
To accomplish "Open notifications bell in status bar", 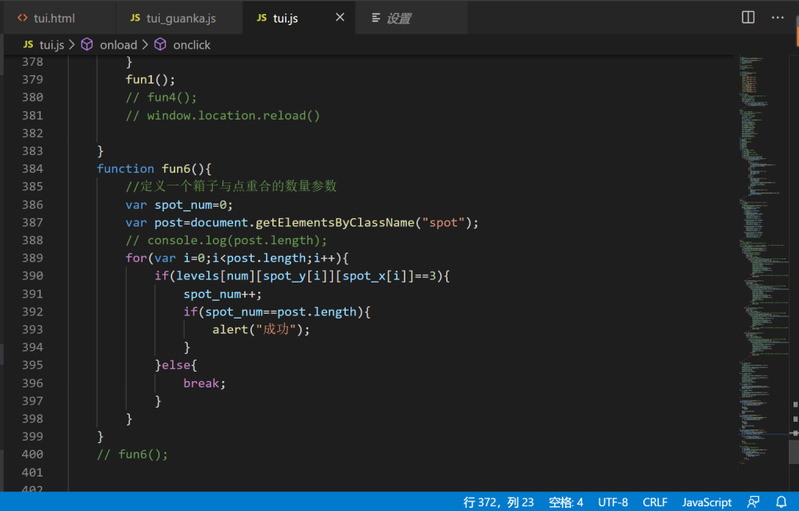I will coord(781,502).
